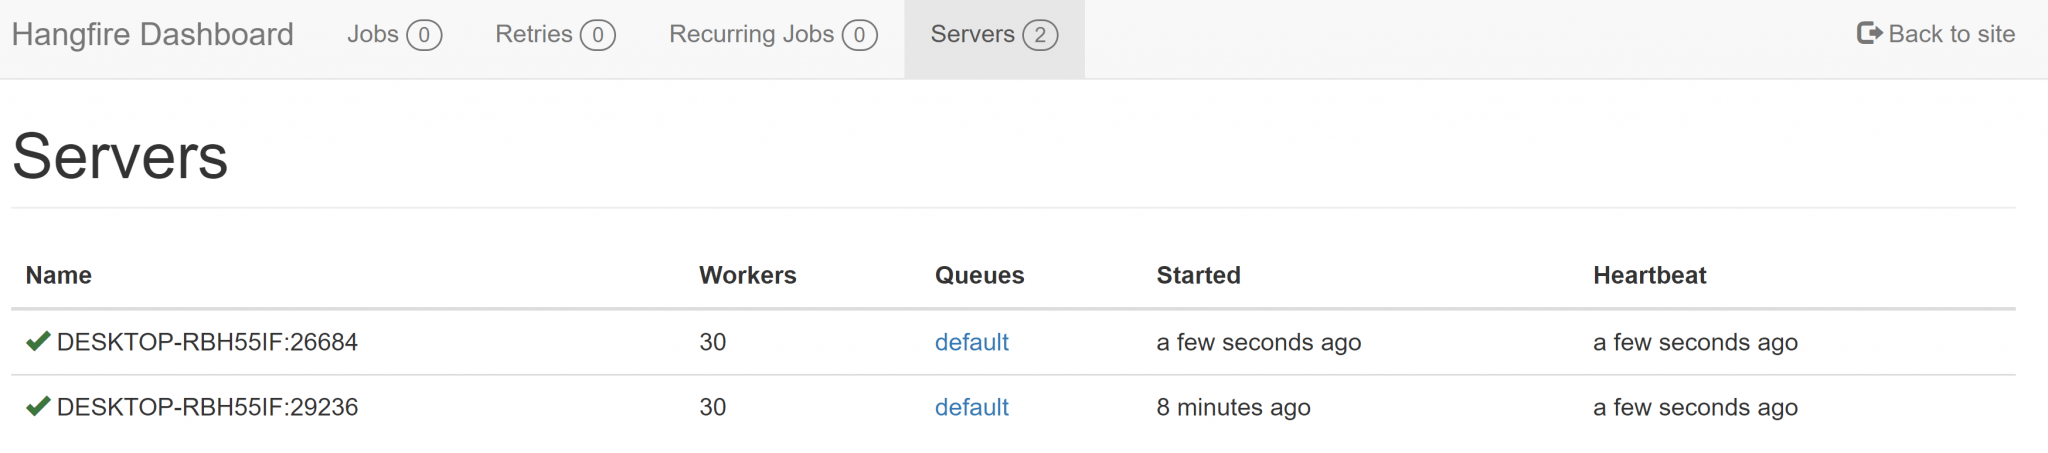The image size is (2048, 453).
Task: Click the Heartbeat column header
Action: coord(1649,275)
